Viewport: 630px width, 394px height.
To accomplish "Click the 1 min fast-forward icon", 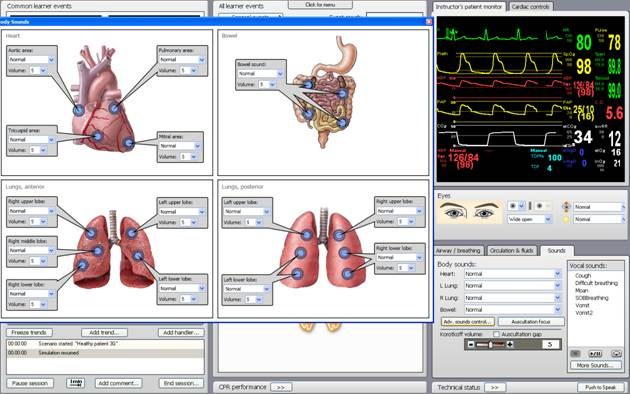I will (76, 383).
